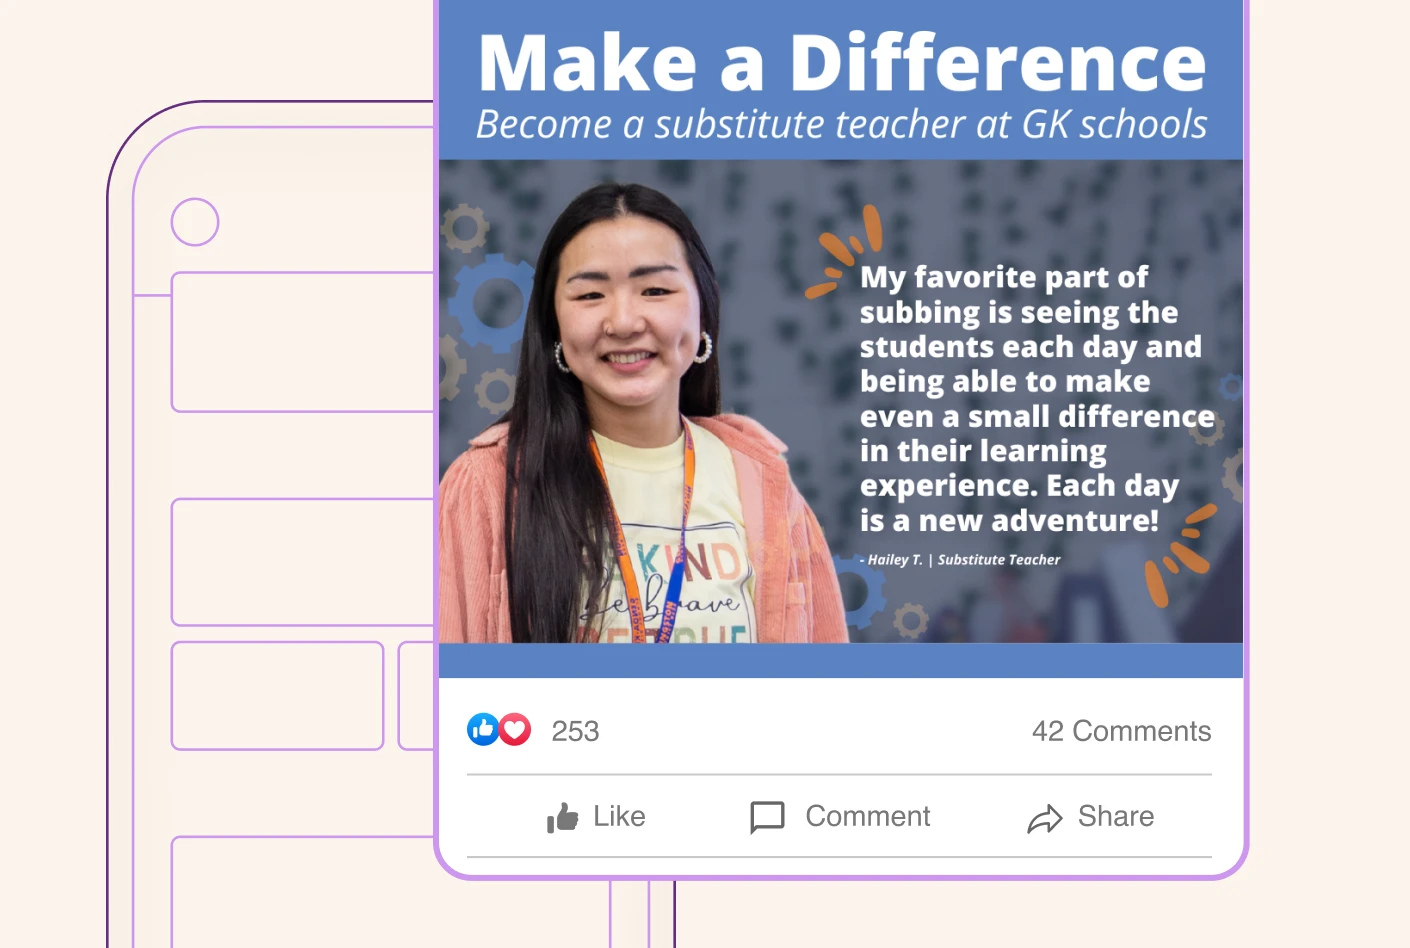This screenshot has height=948, width=1410.
Task: Click the Hailey T. attribution line
Action: [x=960, y=560]
